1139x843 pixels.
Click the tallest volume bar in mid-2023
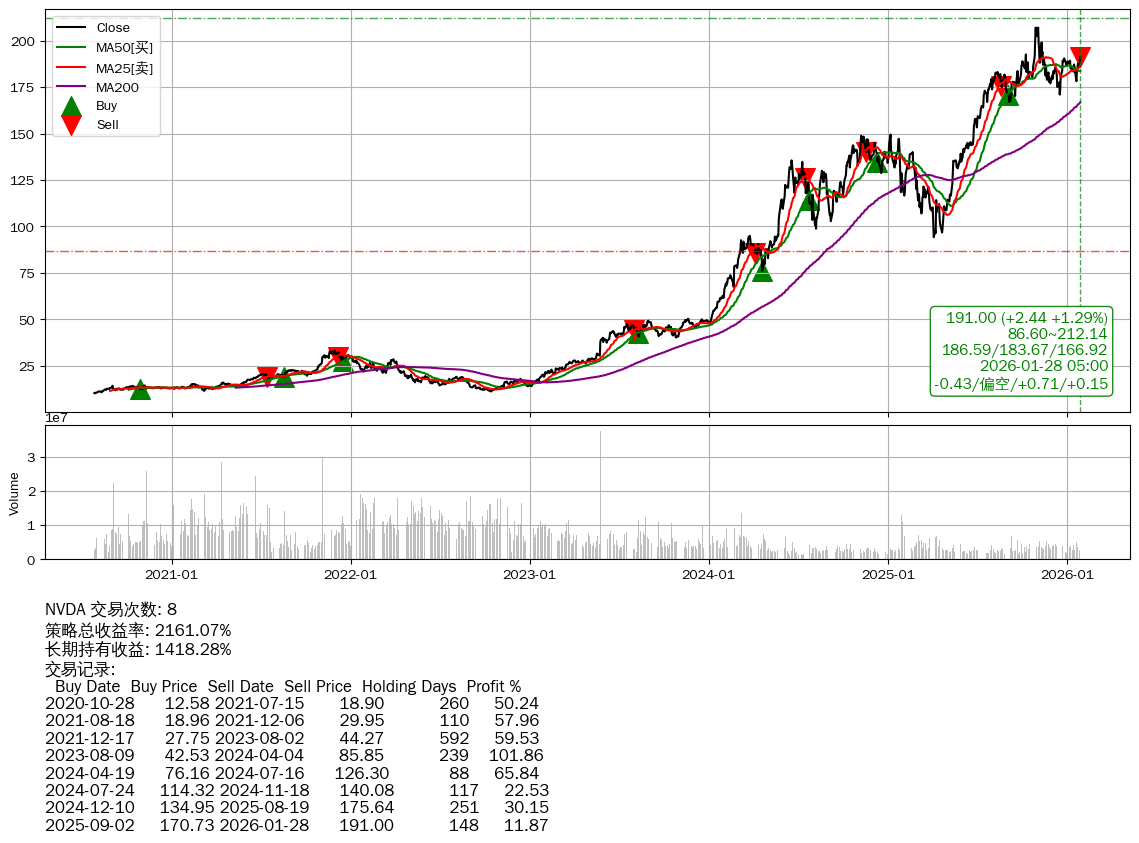(x=600, y=495)
